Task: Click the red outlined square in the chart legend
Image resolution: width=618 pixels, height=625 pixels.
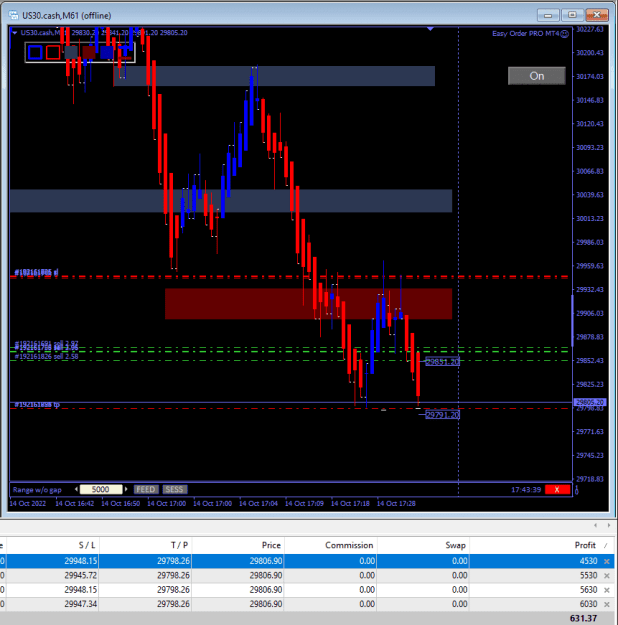Action: [53, 52]
